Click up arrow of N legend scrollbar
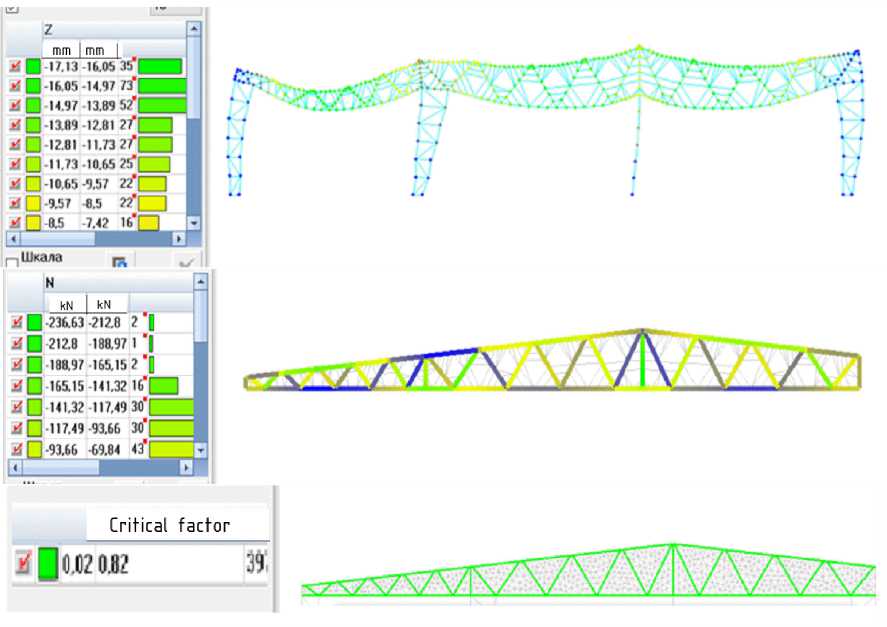Viewport: 887px width, 627px height. click(201, 281)
